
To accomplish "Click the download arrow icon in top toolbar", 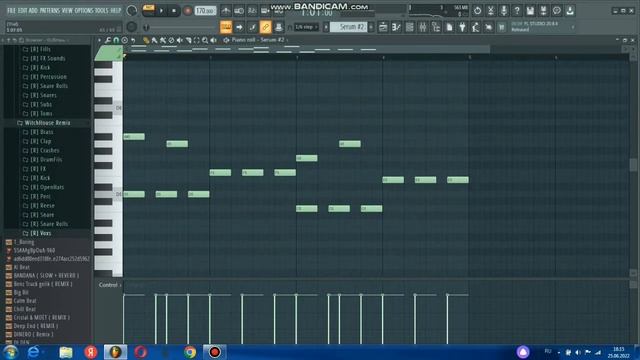I will [570, 11].
